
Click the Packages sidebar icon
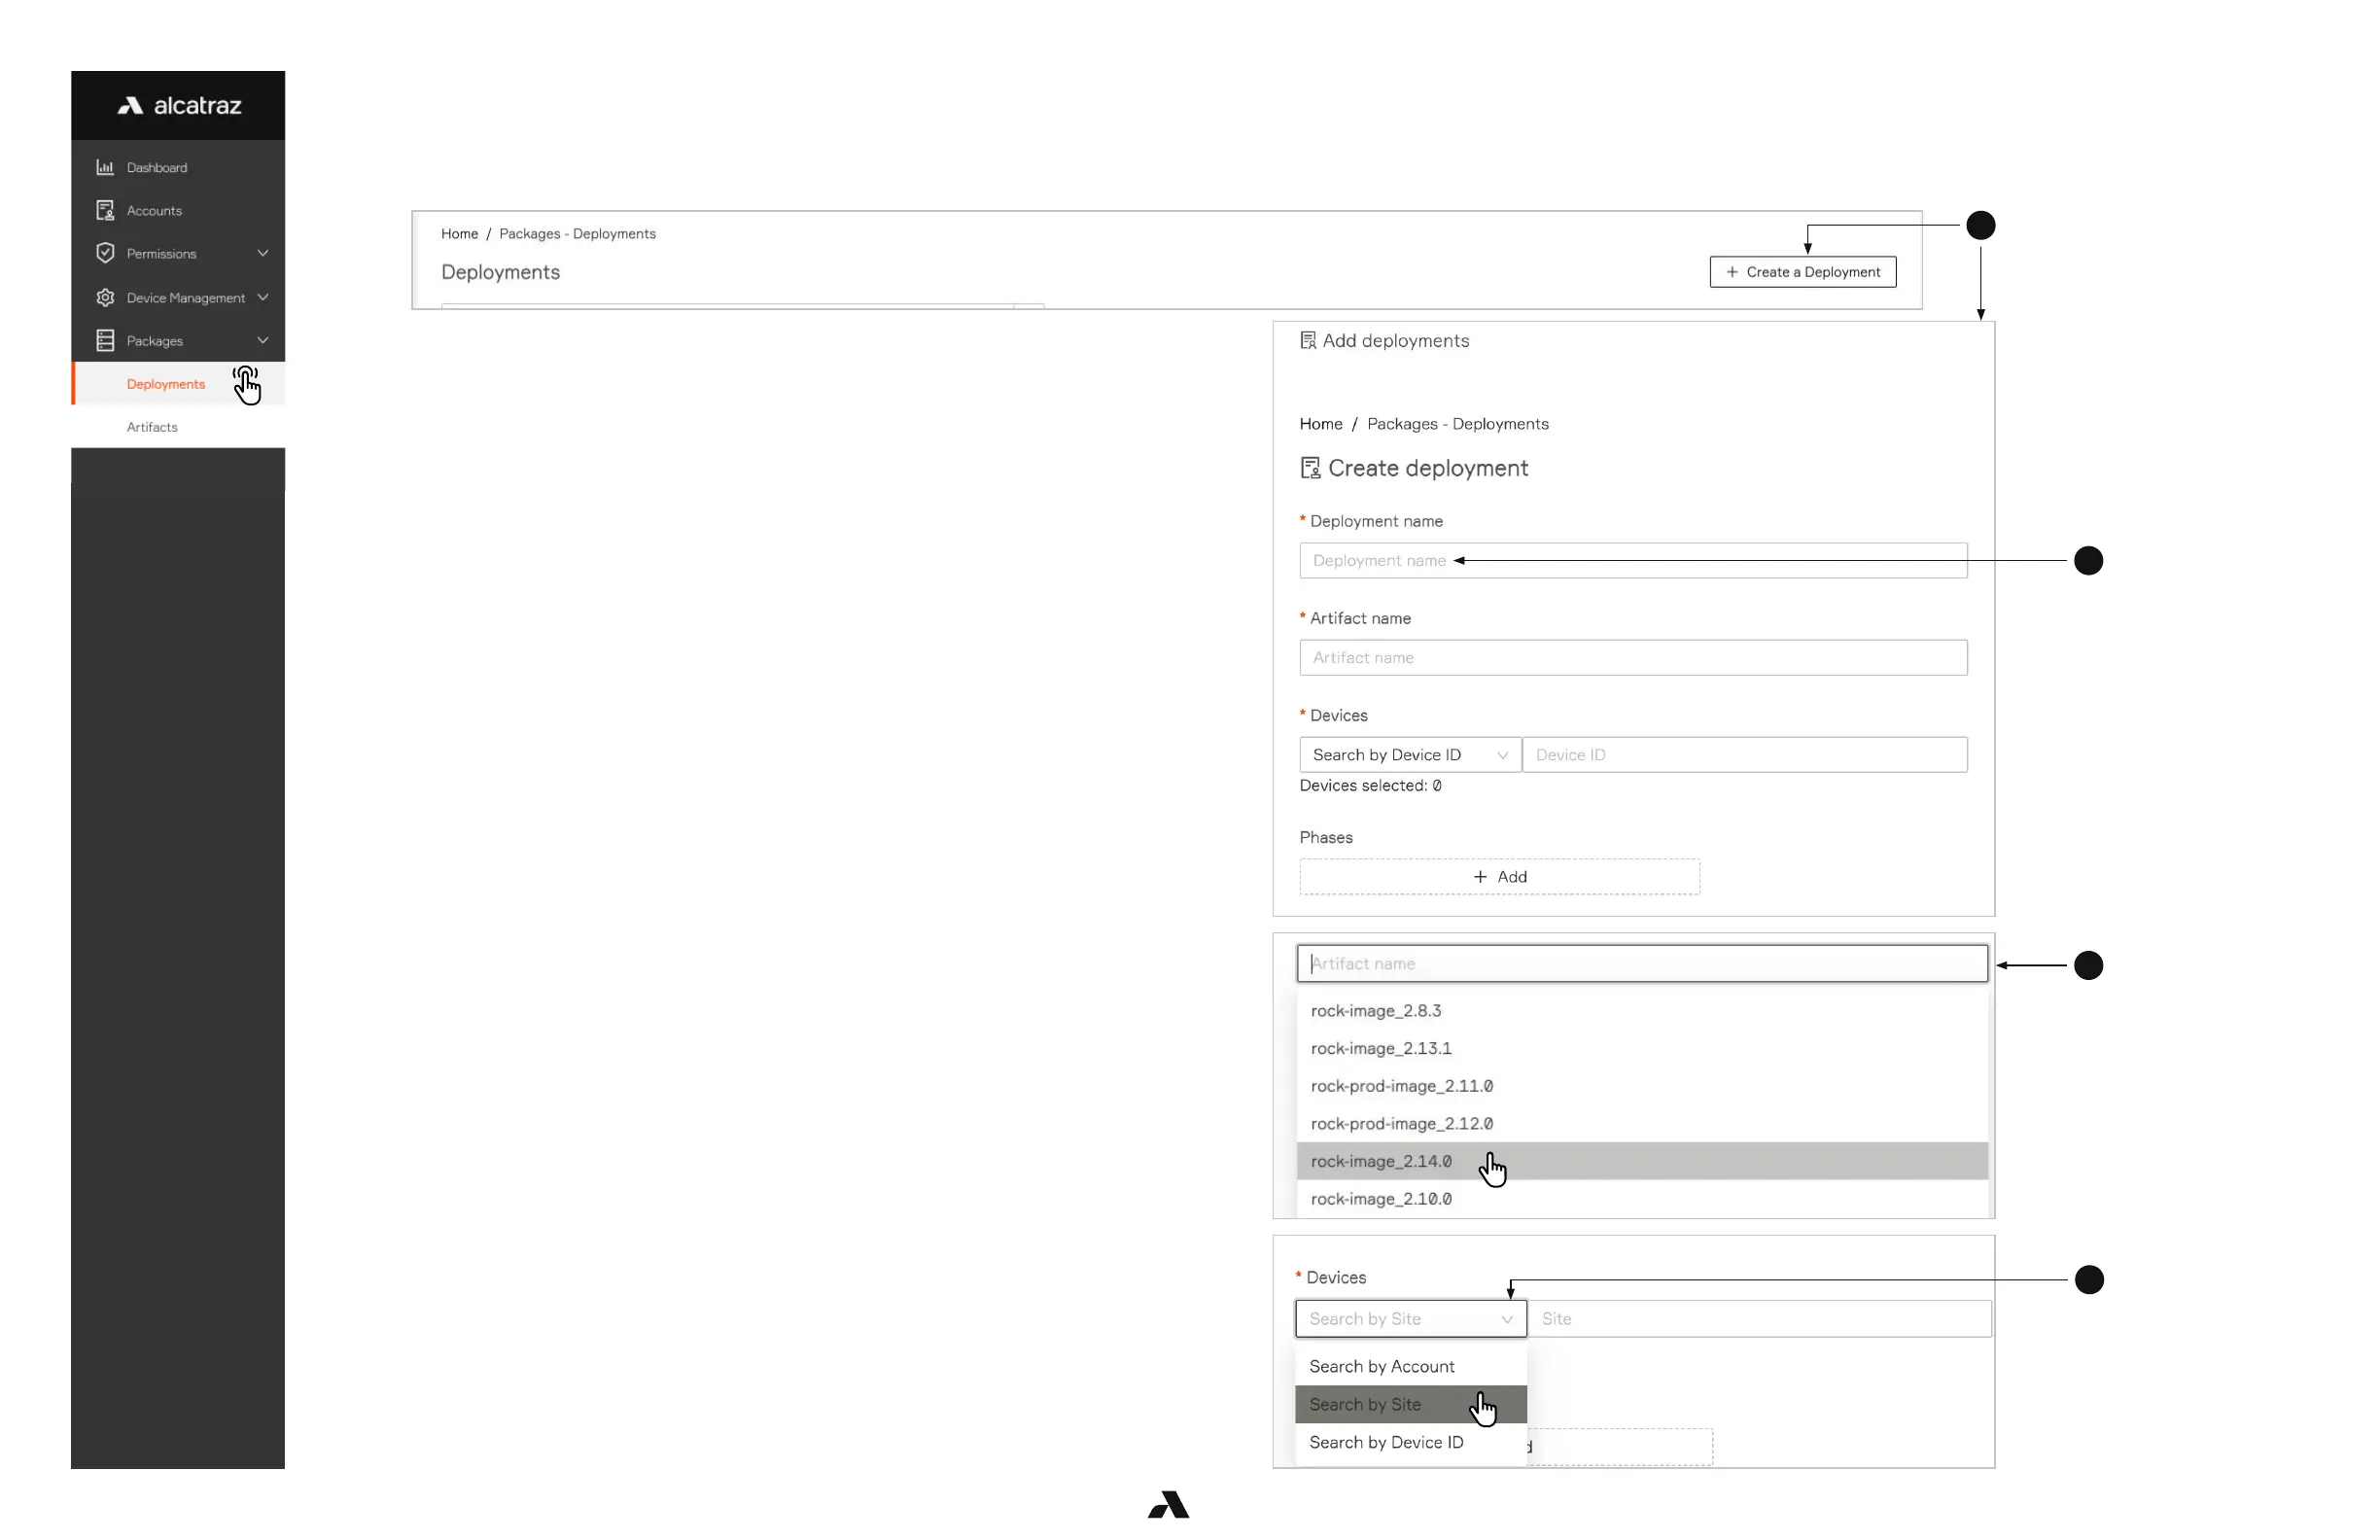(105, 340)
